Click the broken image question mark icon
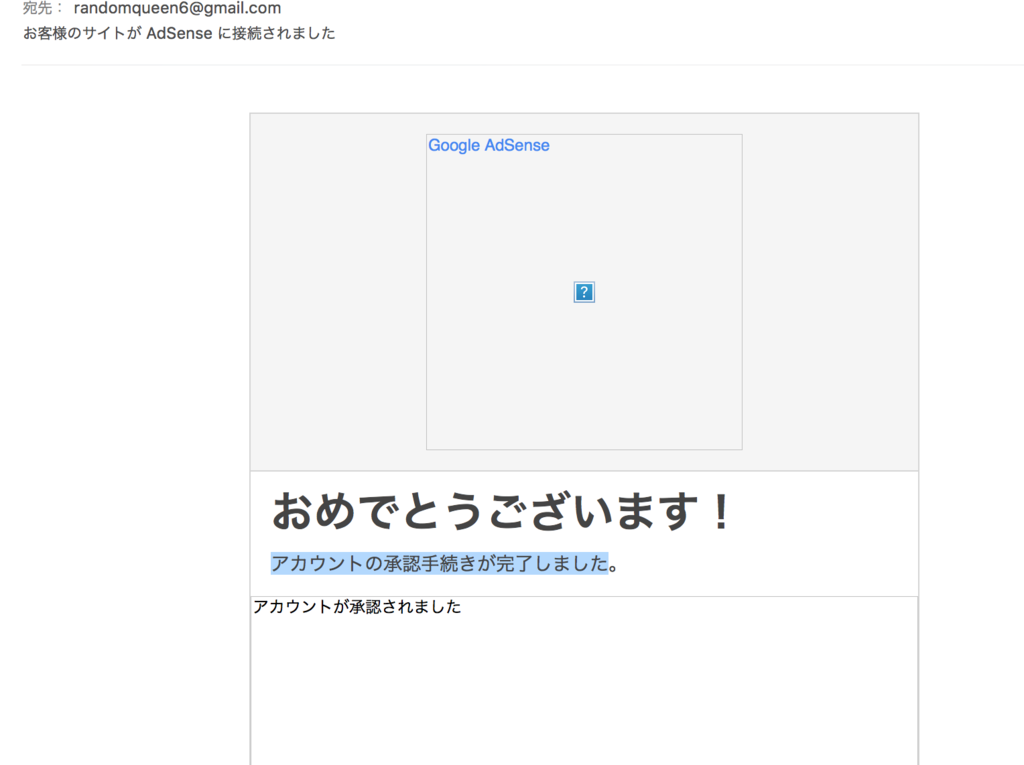This screenshot has height=765, width=1024. point(584,292)
